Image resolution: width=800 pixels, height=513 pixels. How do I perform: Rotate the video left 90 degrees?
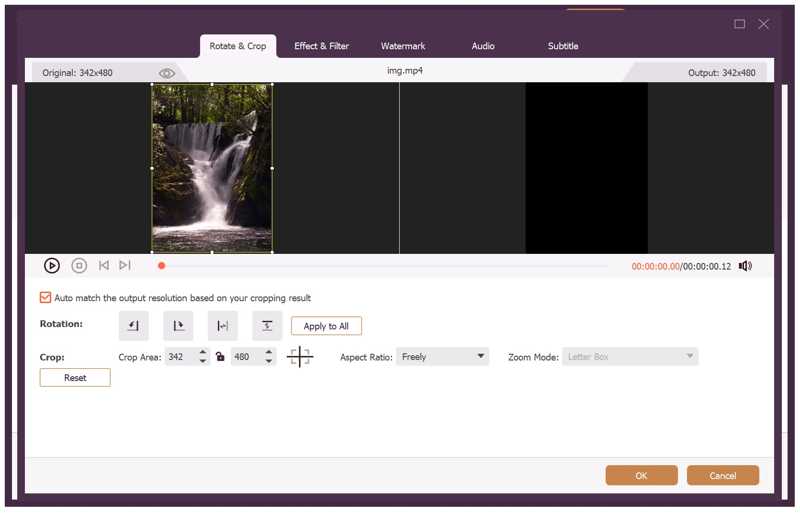[x=133, y=326]
